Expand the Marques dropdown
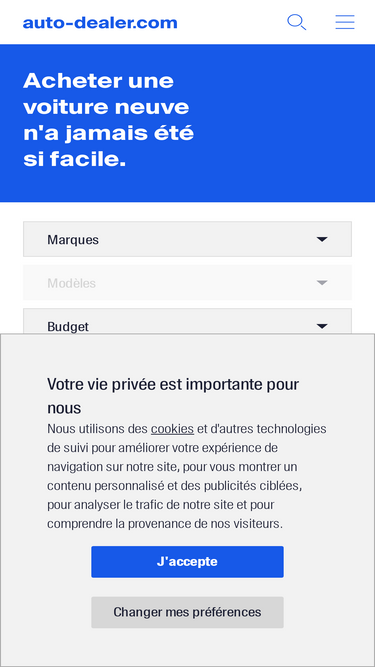Image resolution: width=375 pixels, height=667 pixels. pyautogui.click(x=188, y=239)
